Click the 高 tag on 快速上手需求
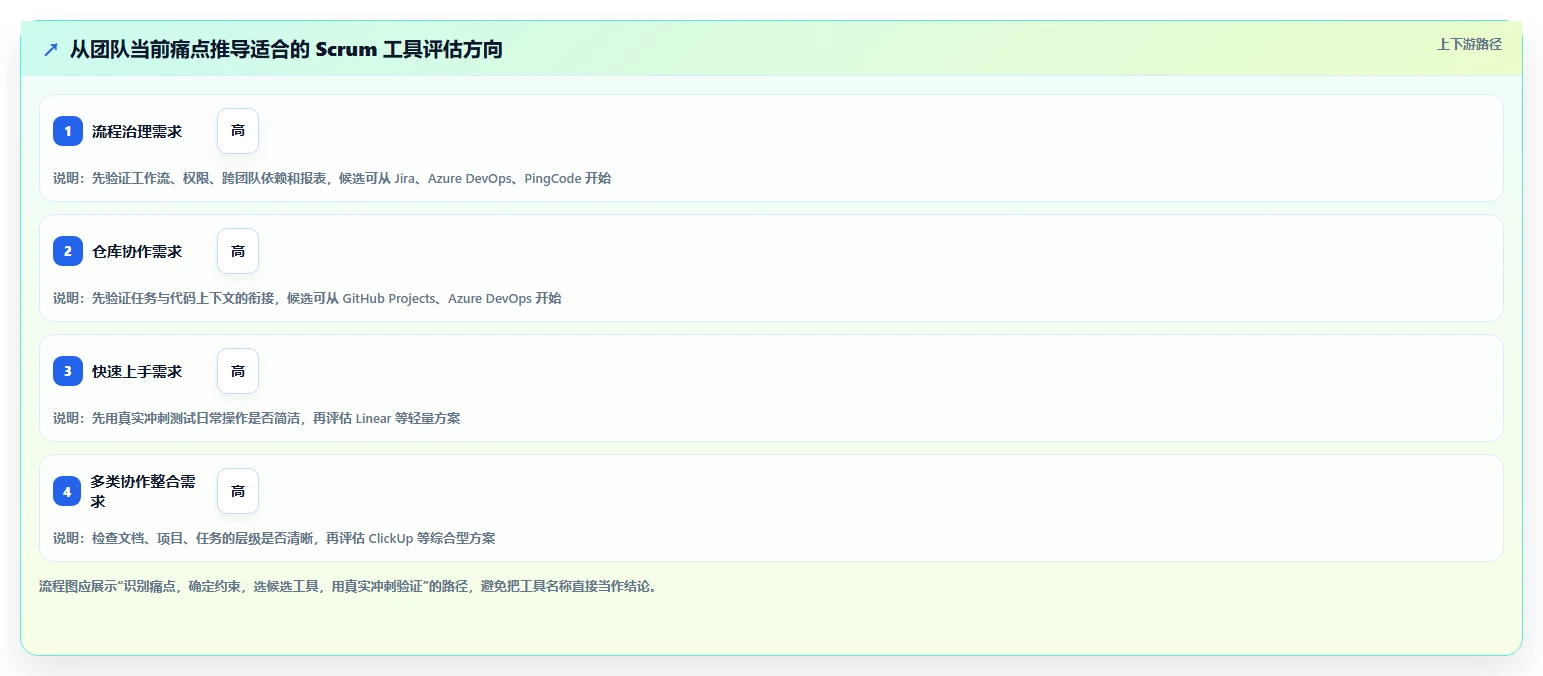The height and width of the screenshot is (676, 1543). click(238, 371)
